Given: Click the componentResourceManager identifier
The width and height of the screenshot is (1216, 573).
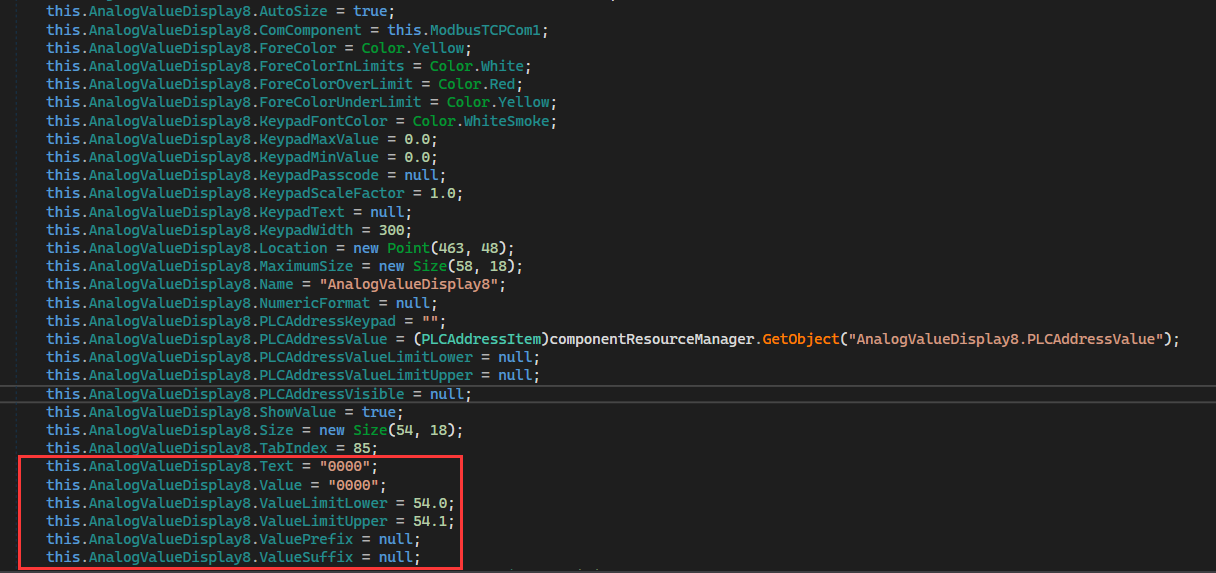Looking at the screenshot, I should (x=650, y=339).
